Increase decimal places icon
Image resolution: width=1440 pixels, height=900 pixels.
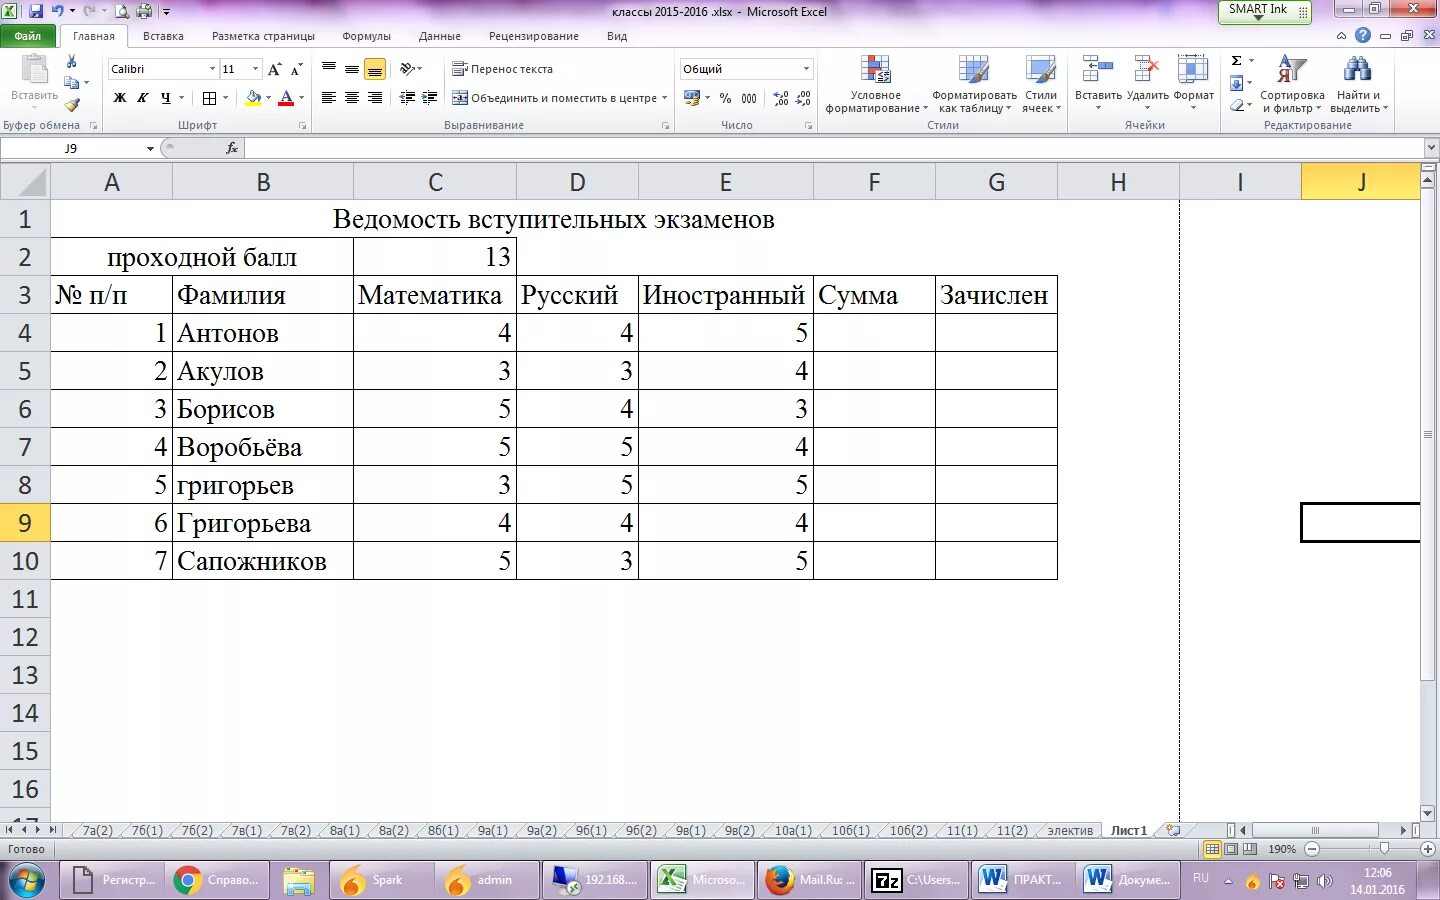pyautogui.click(x=781, y=98)
